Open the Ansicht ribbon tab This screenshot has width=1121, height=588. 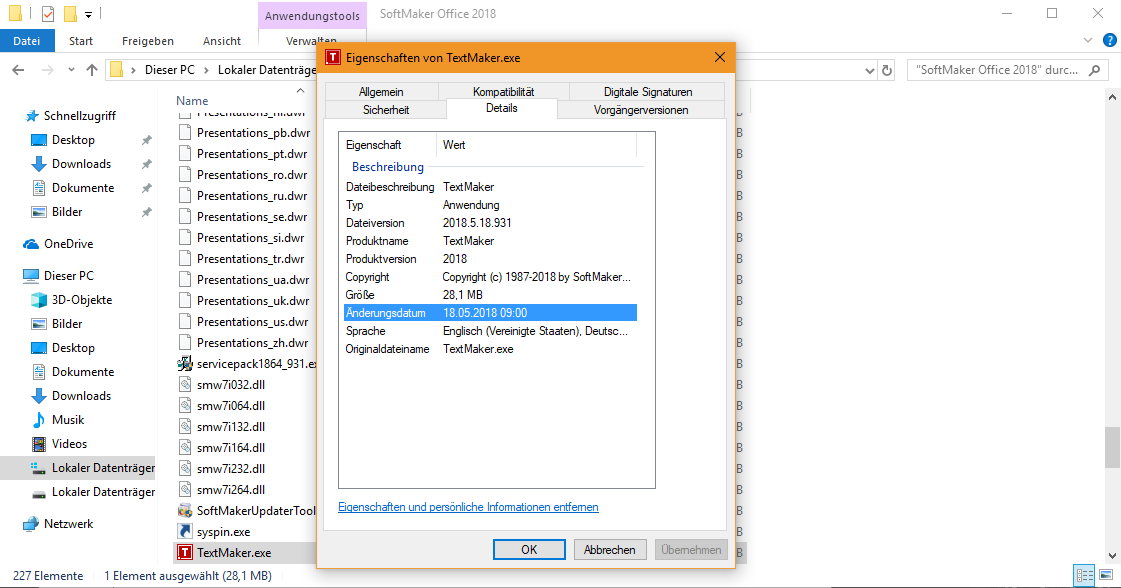[x=222, y=41]
